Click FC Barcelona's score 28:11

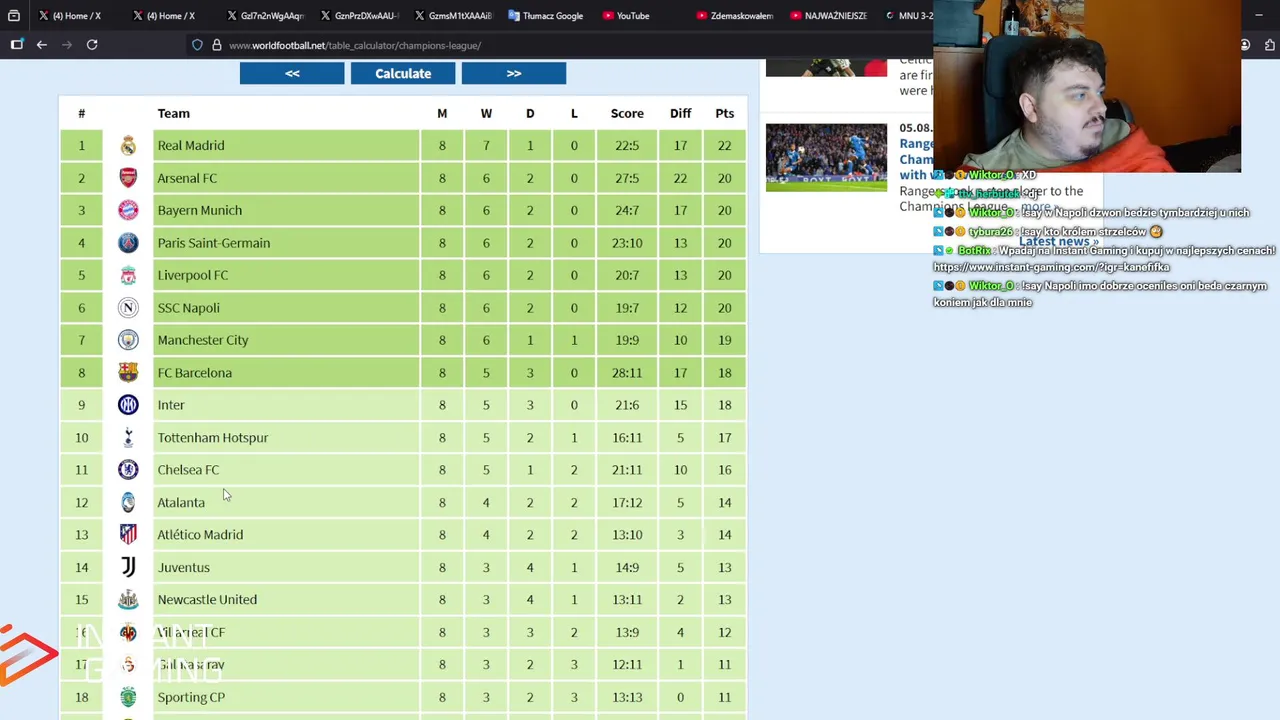click(627, 373)
